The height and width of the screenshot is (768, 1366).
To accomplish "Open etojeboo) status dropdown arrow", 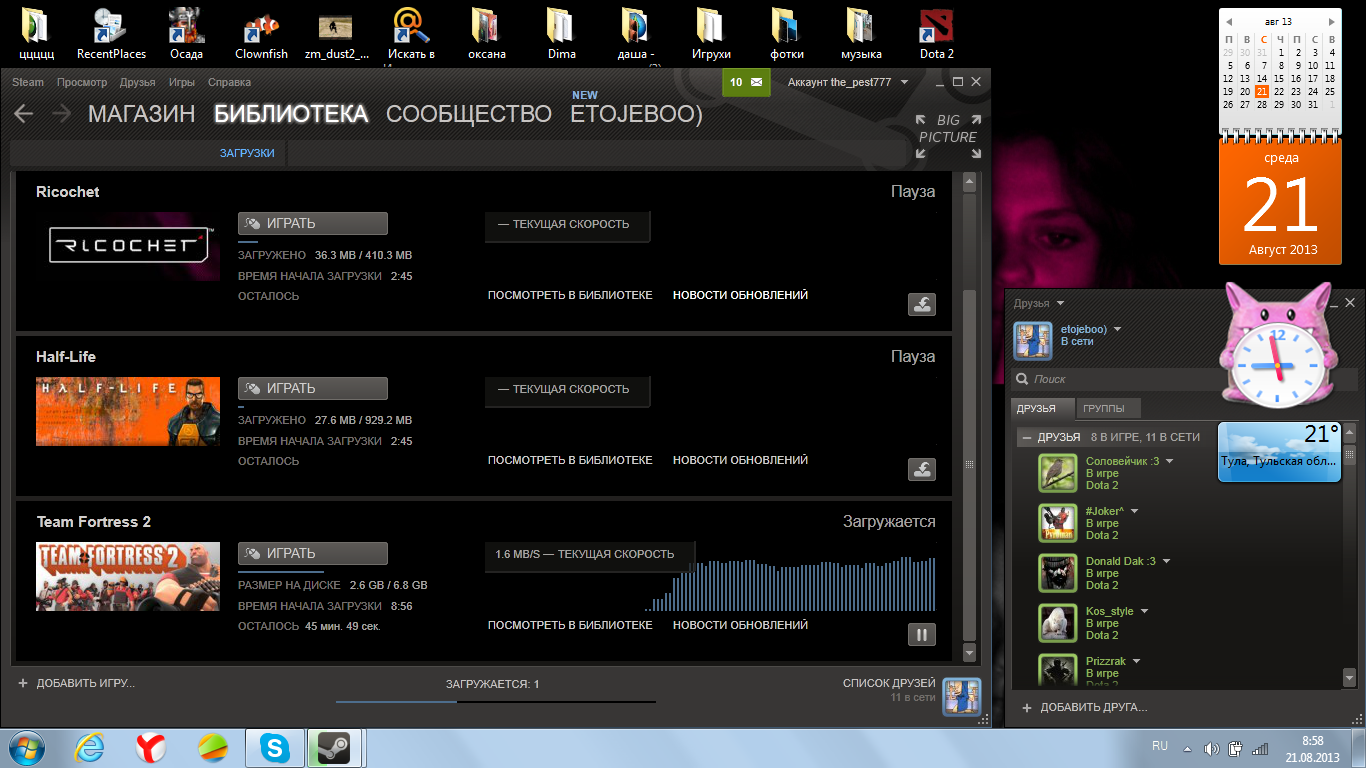I will 1118,329.
